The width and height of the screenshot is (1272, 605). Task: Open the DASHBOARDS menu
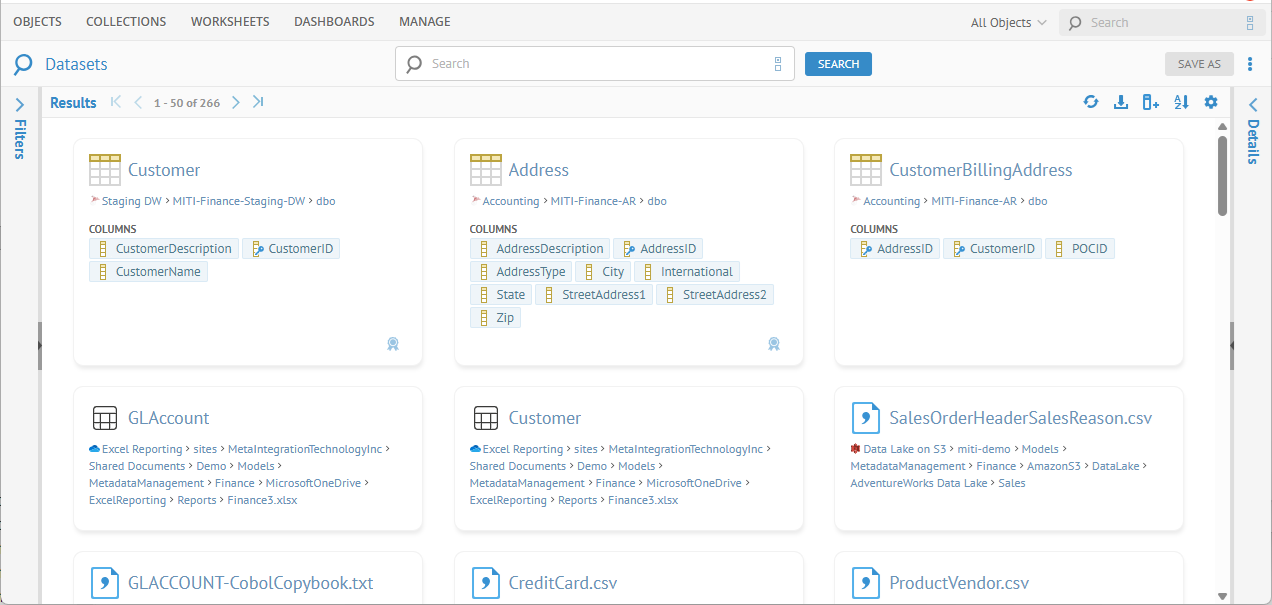pyautogui.click(x=334, y=21)
